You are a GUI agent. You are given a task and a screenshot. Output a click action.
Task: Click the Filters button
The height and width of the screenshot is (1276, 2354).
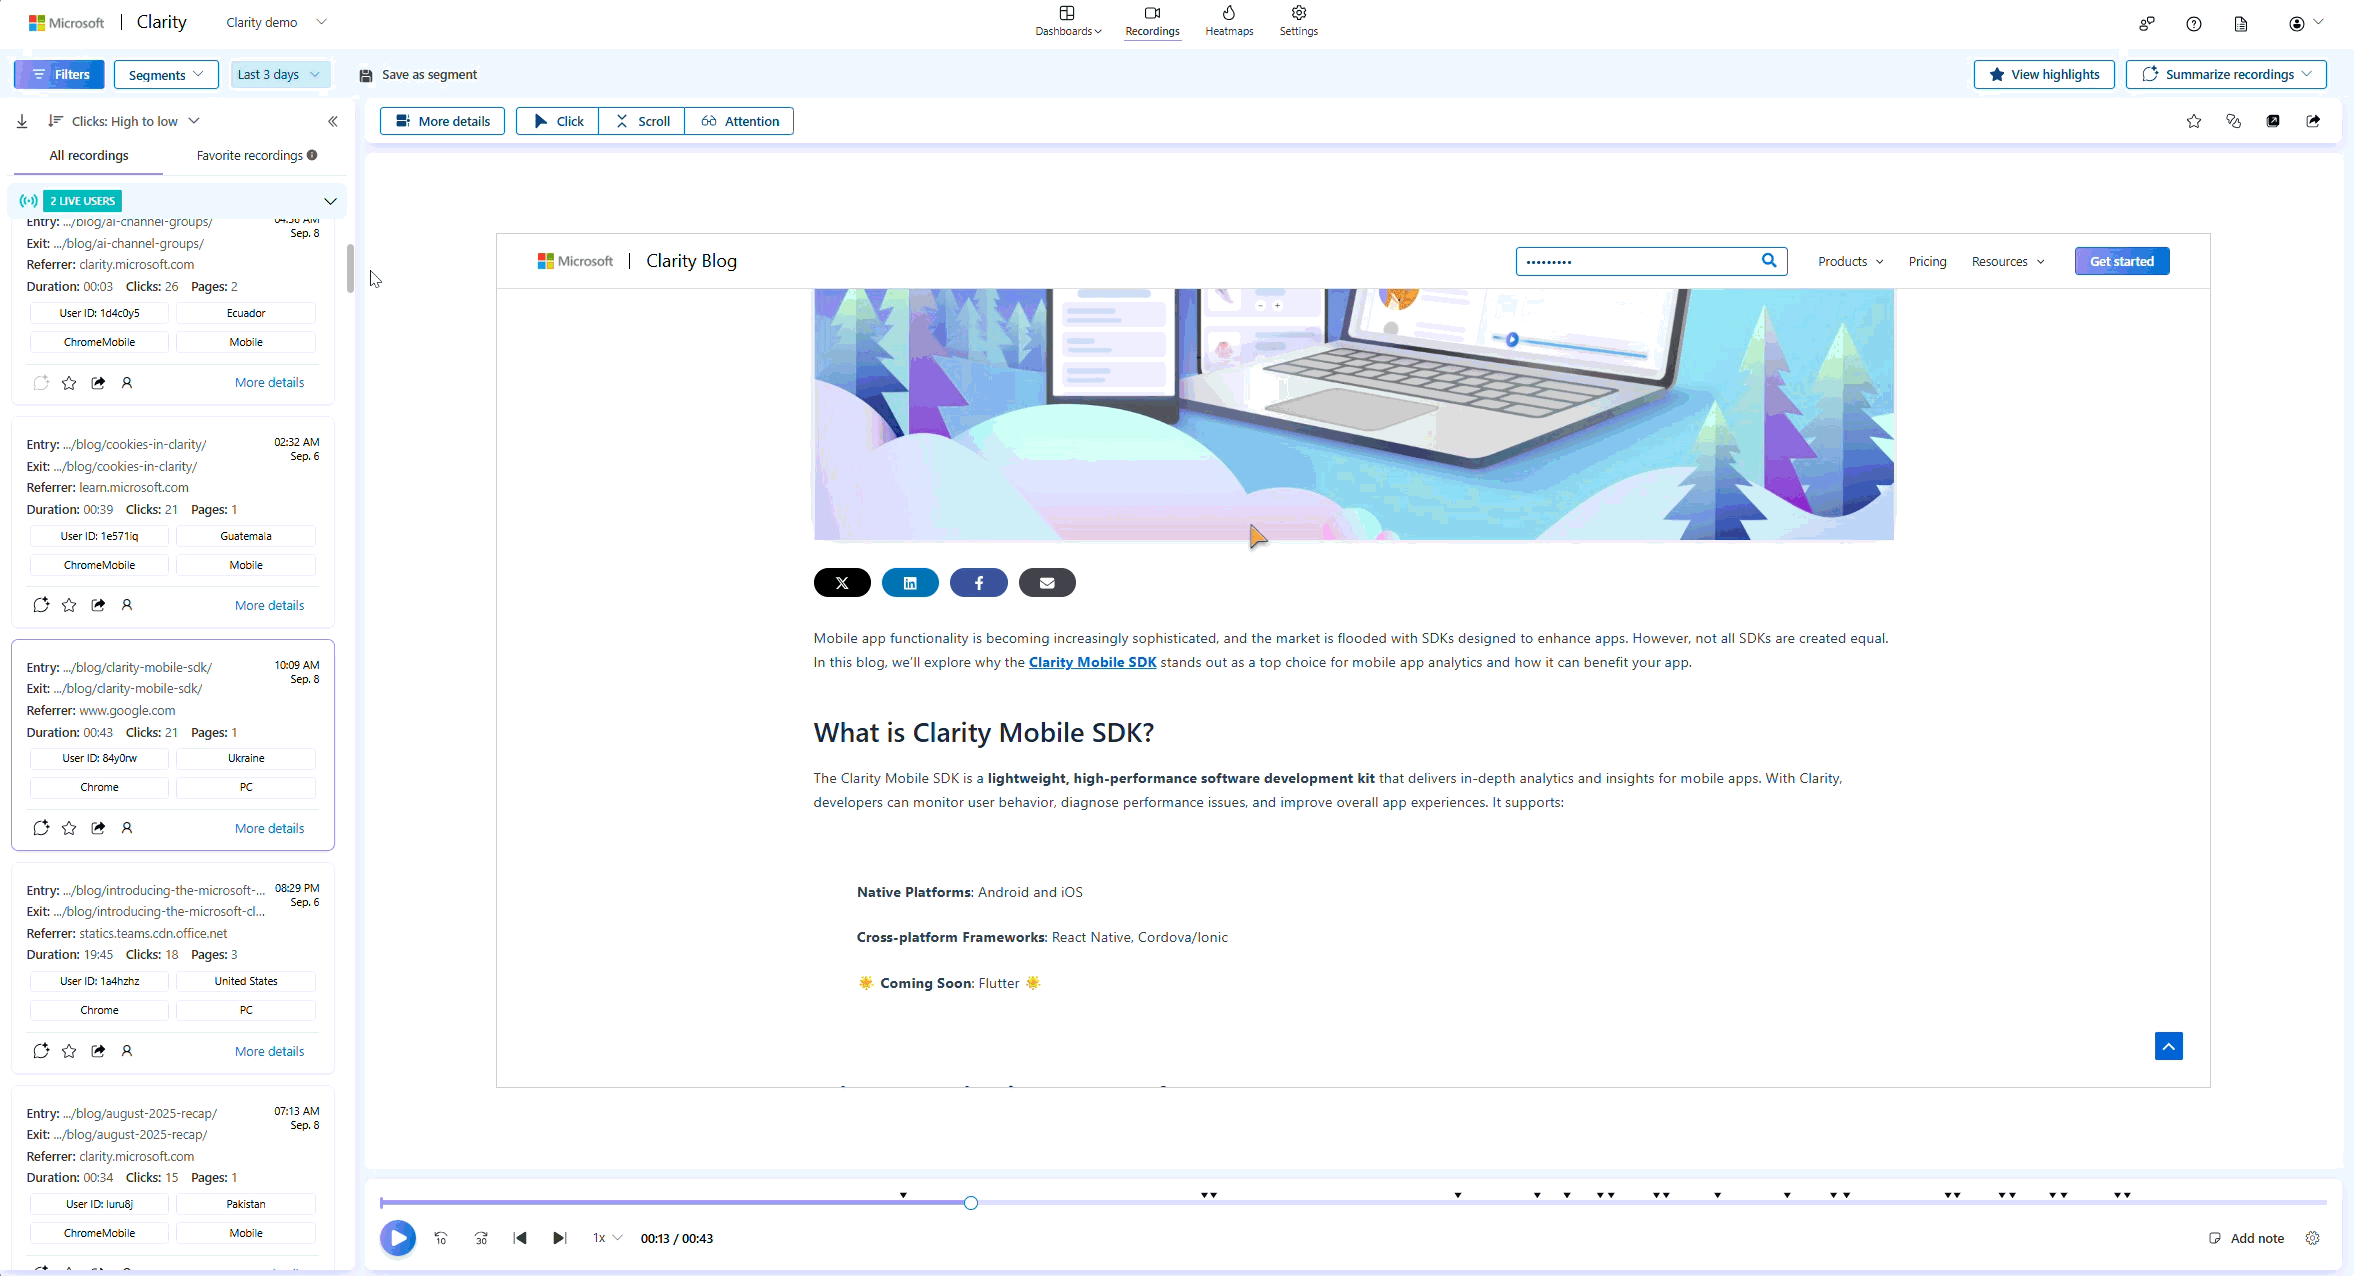pos(60,74)
